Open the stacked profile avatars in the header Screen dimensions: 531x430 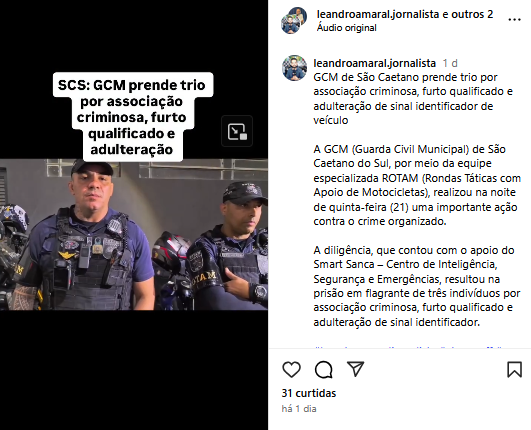[293, 20]
